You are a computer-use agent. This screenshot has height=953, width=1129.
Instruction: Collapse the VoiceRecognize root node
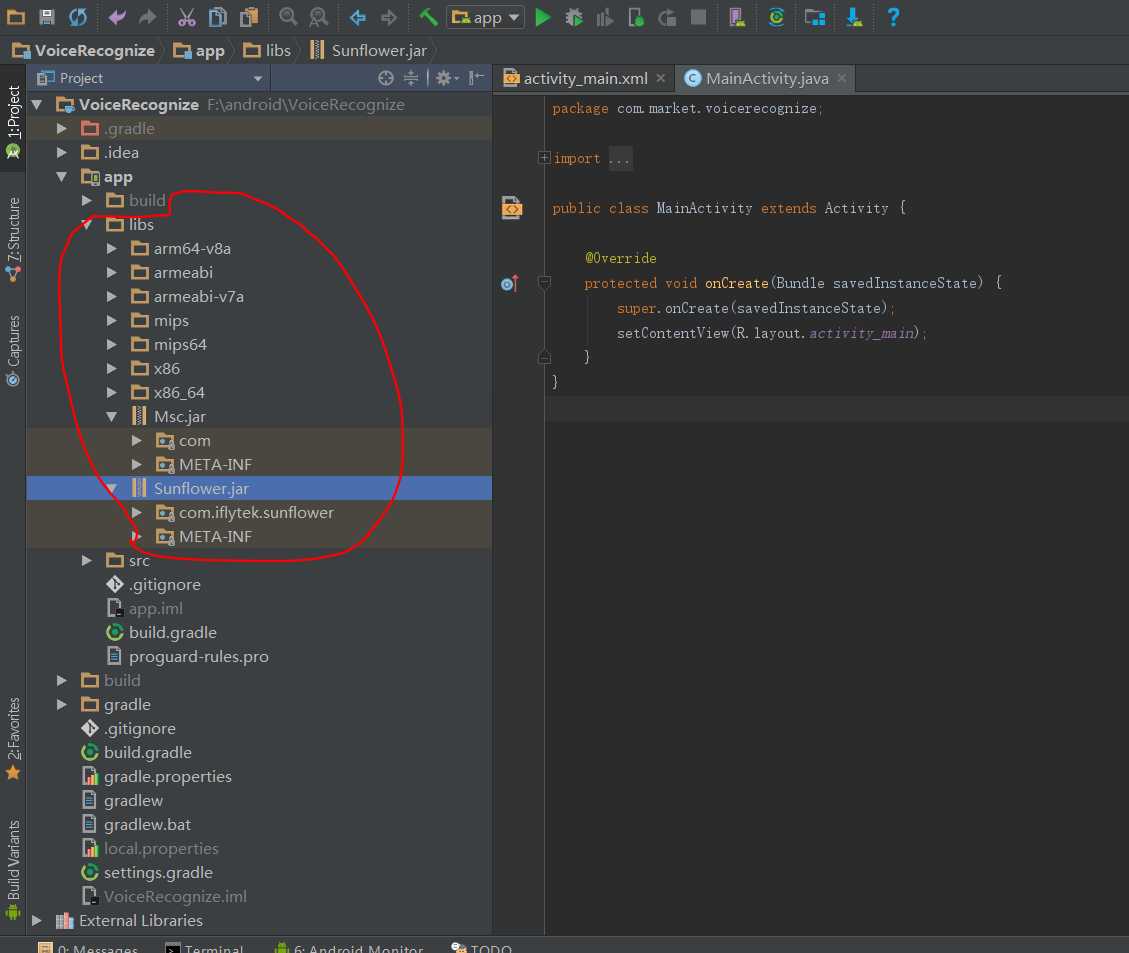click(37, 104)
